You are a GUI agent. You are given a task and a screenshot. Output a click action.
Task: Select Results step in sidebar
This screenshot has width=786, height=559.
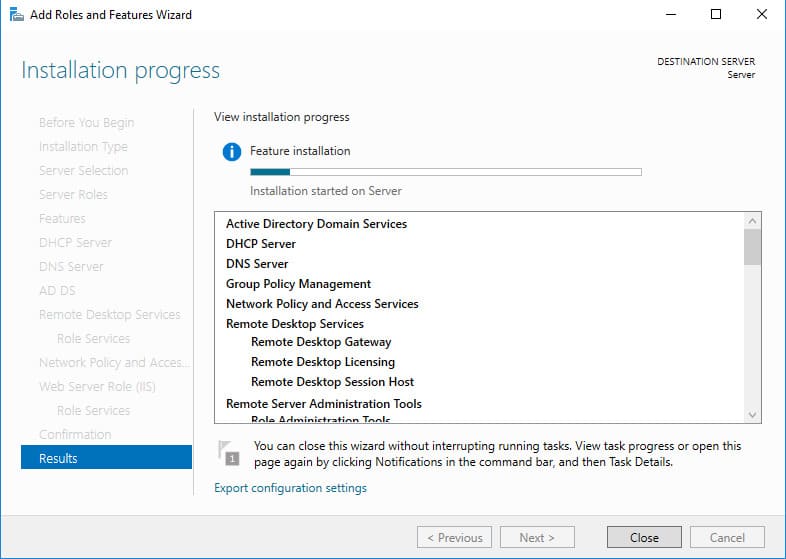pyautogui.click(x=106, y=458)
